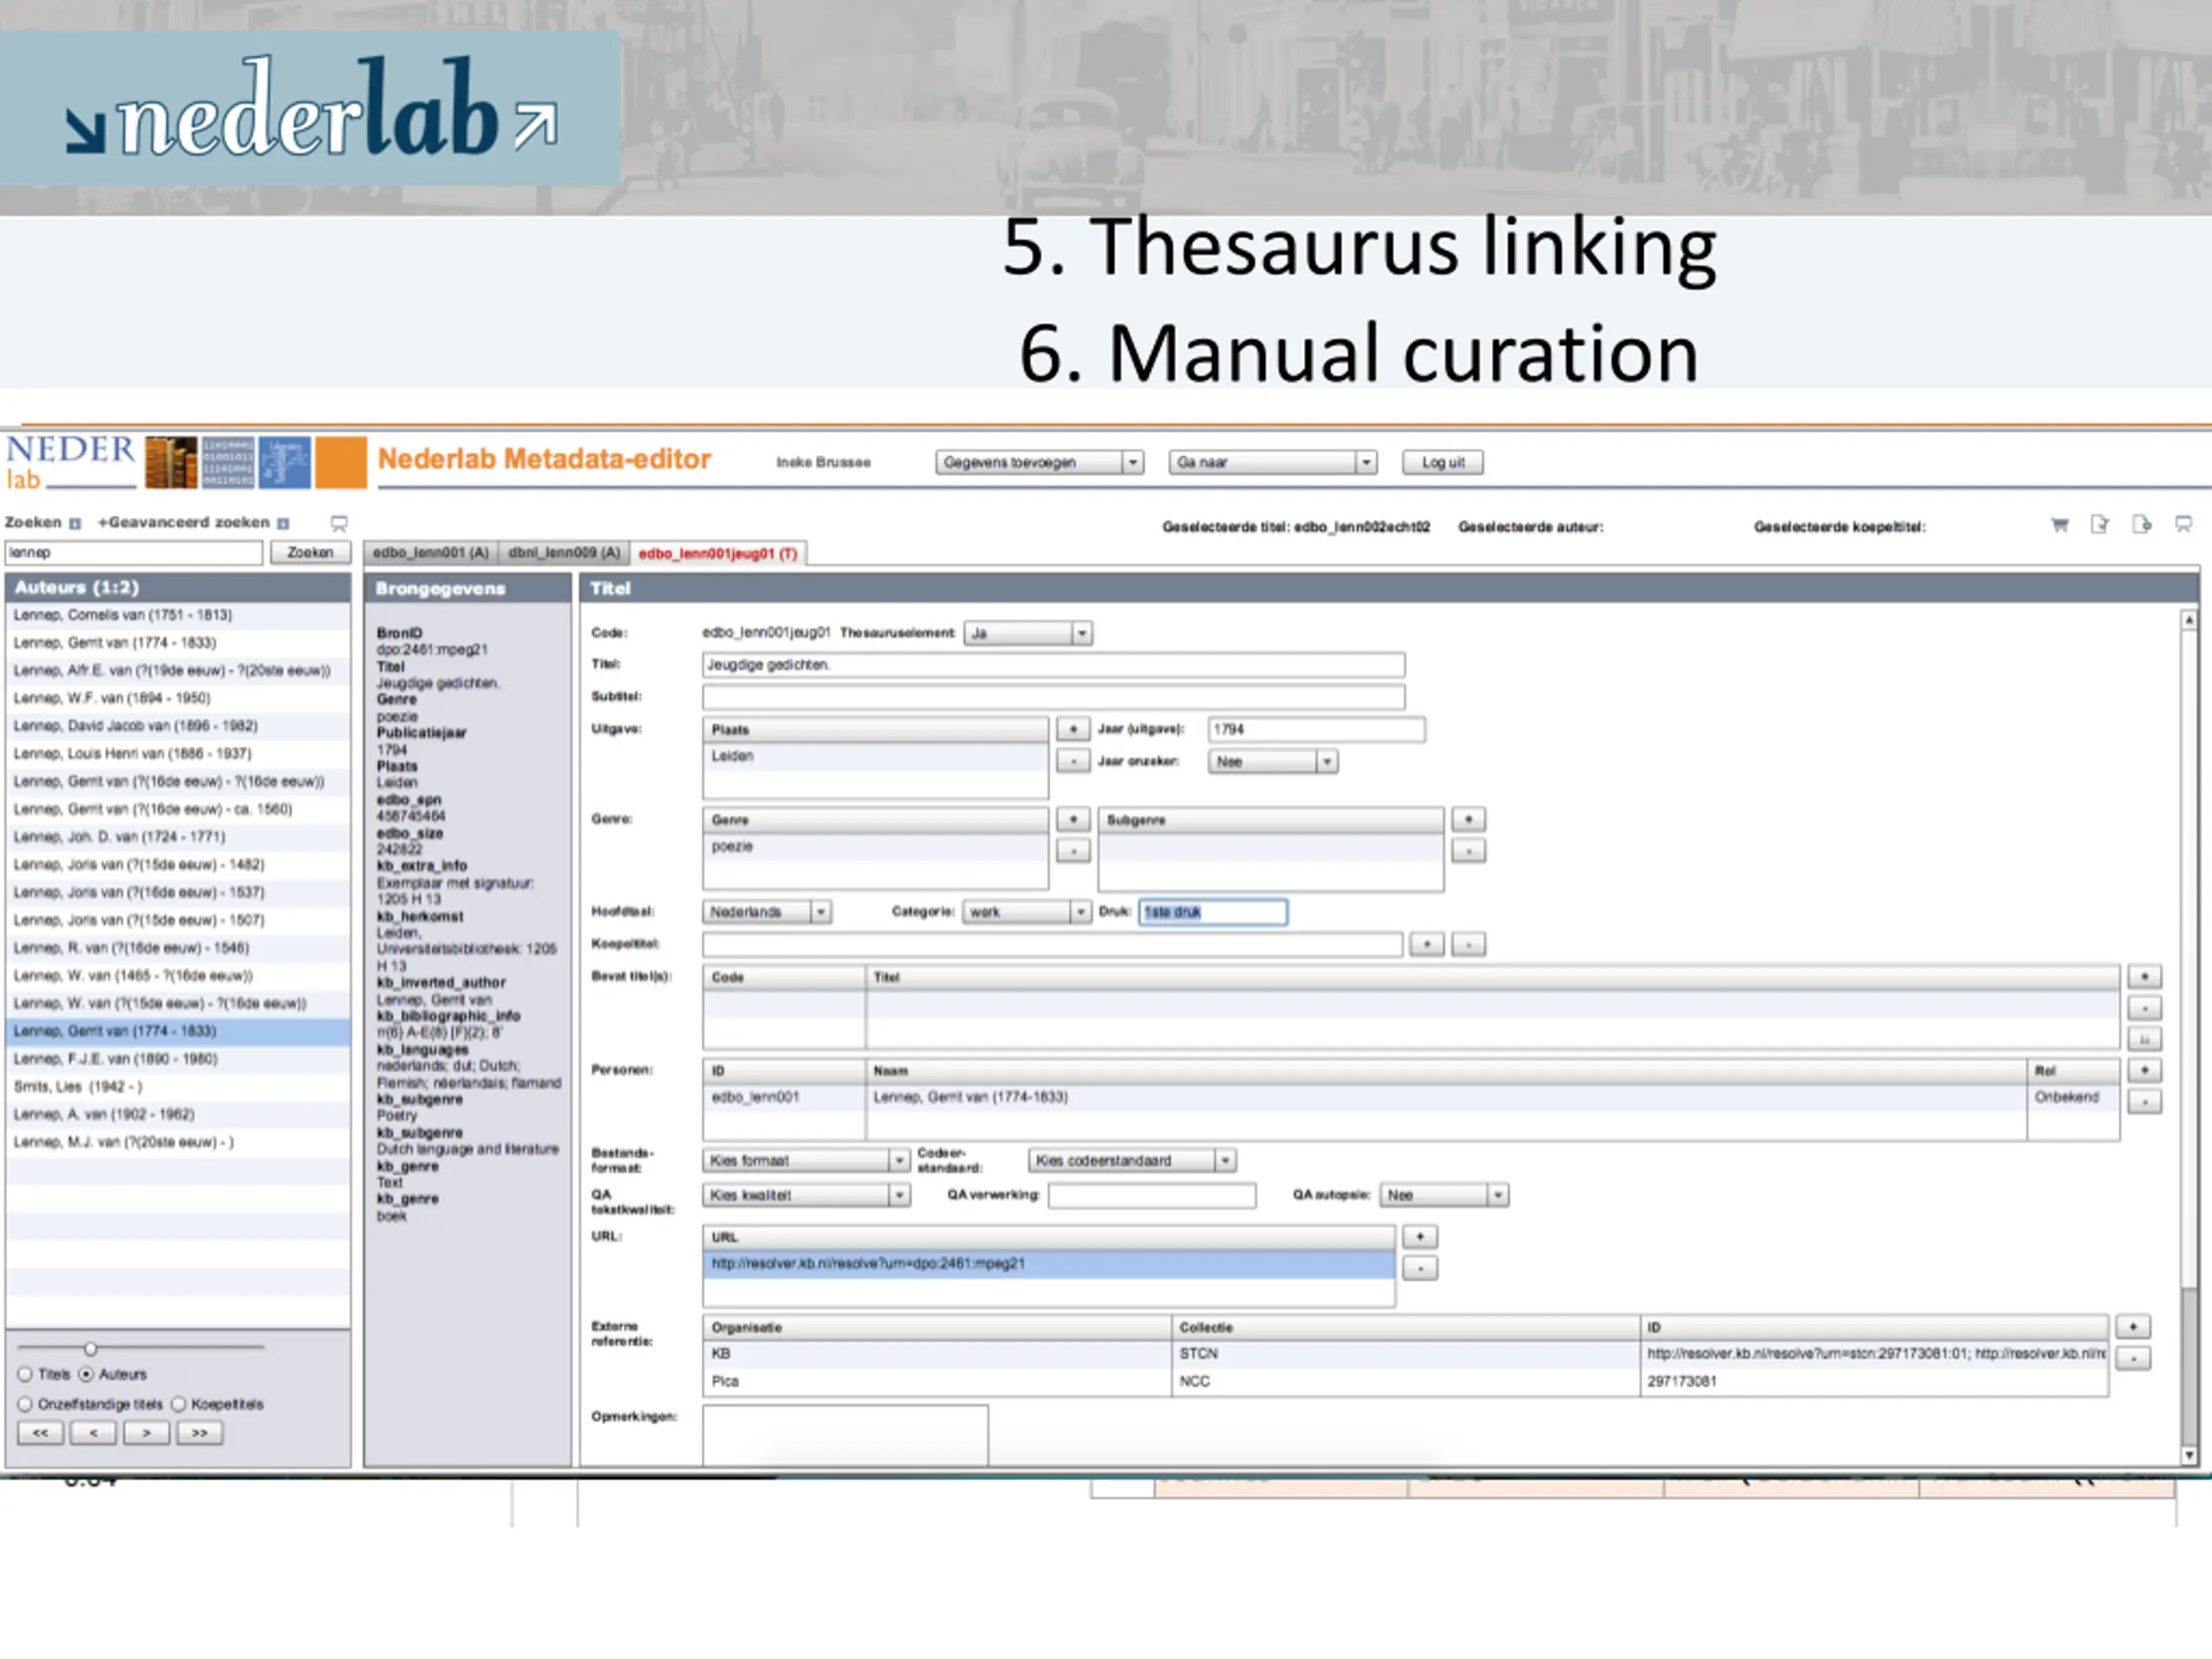Click the slider handle above the radio buttons
The image size is (2212, 1659).
pos(90,1348)
